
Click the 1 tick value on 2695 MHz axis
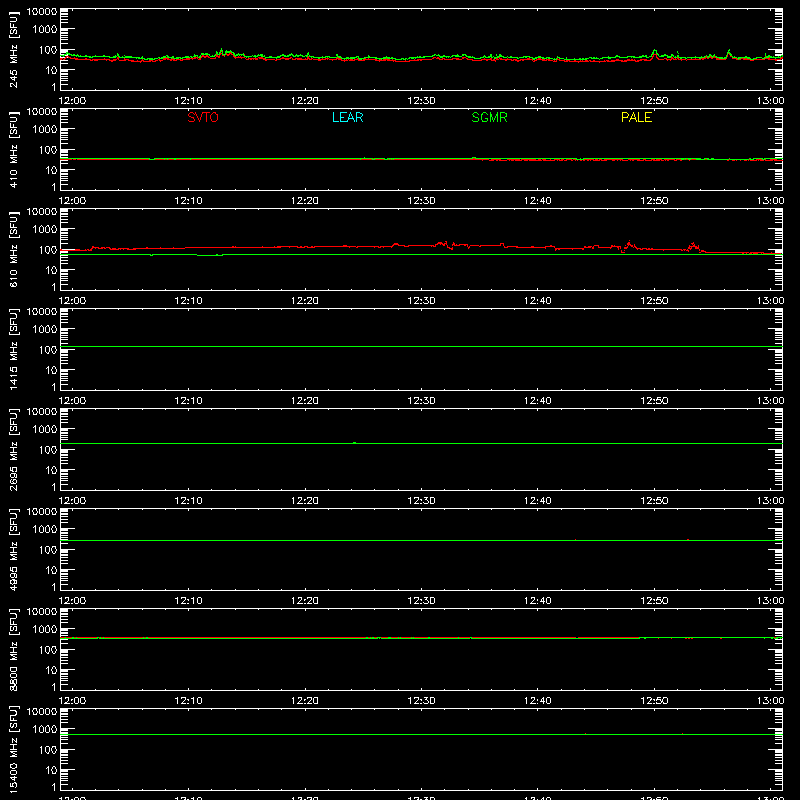(x=54, y=487)
